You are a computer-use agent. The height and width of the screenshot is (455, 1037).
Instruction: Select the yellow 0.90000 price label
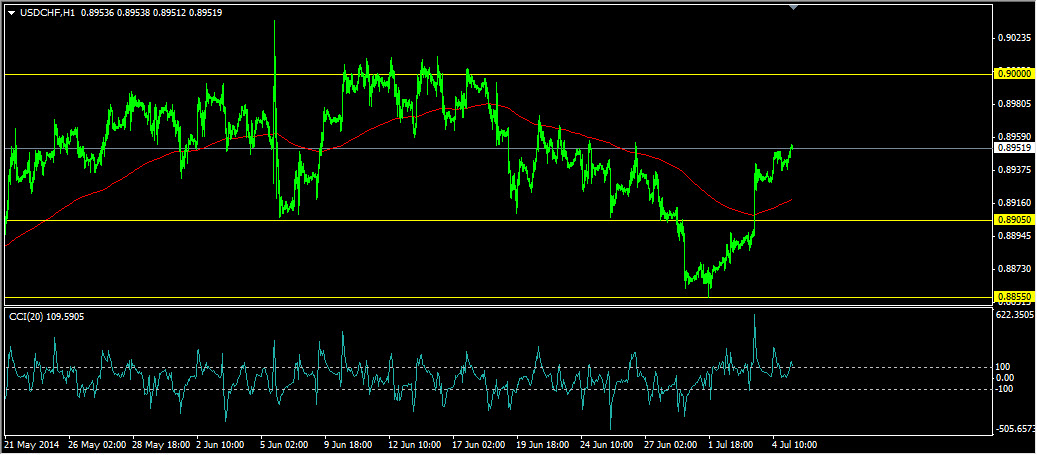coord(1014,74)
